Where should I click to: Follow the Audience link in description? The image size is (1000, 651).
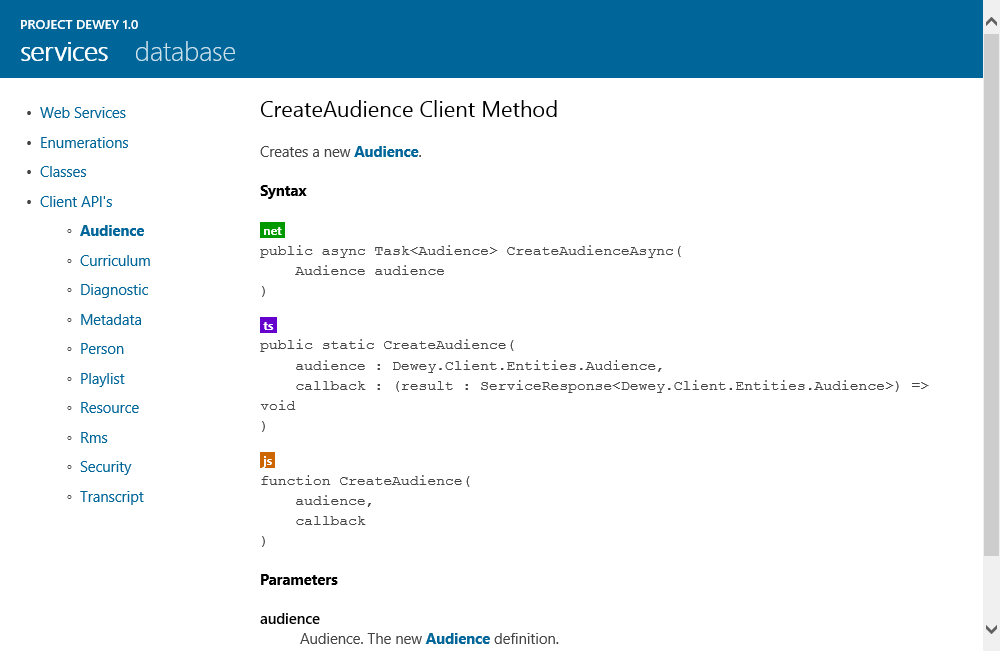coord(386,152)
